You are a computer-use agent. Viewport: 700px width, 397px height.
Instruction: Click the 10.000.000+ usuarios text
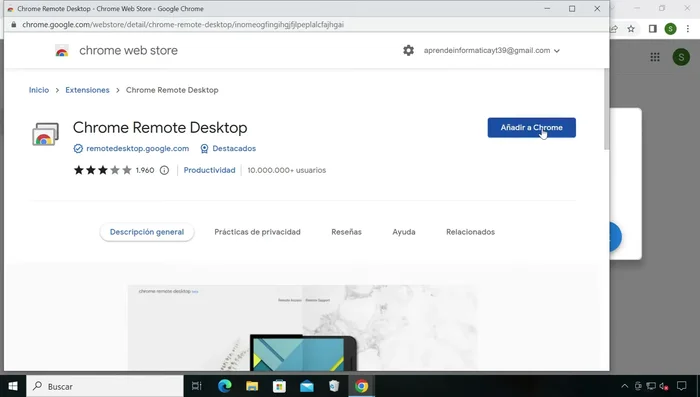coord(287,170)
